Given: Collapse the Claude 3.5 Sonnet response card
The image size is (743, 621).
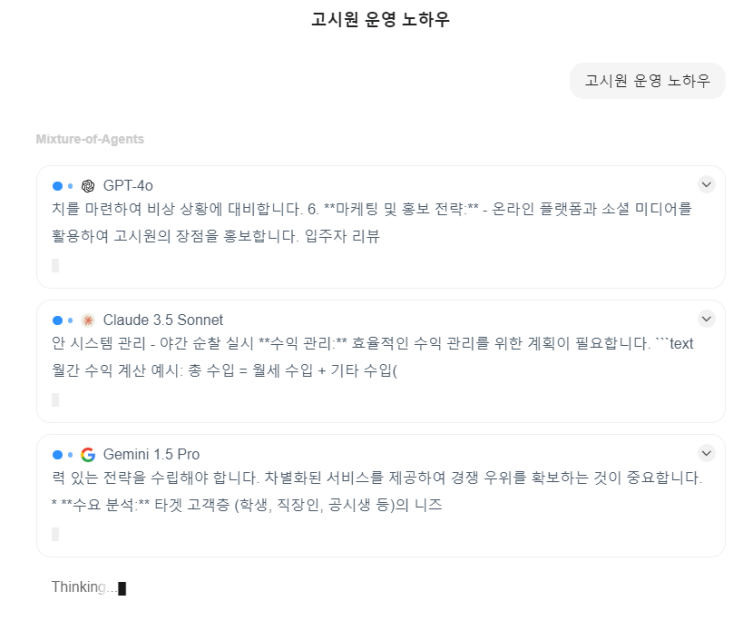Looking at the screenshot, I should 707,319.
